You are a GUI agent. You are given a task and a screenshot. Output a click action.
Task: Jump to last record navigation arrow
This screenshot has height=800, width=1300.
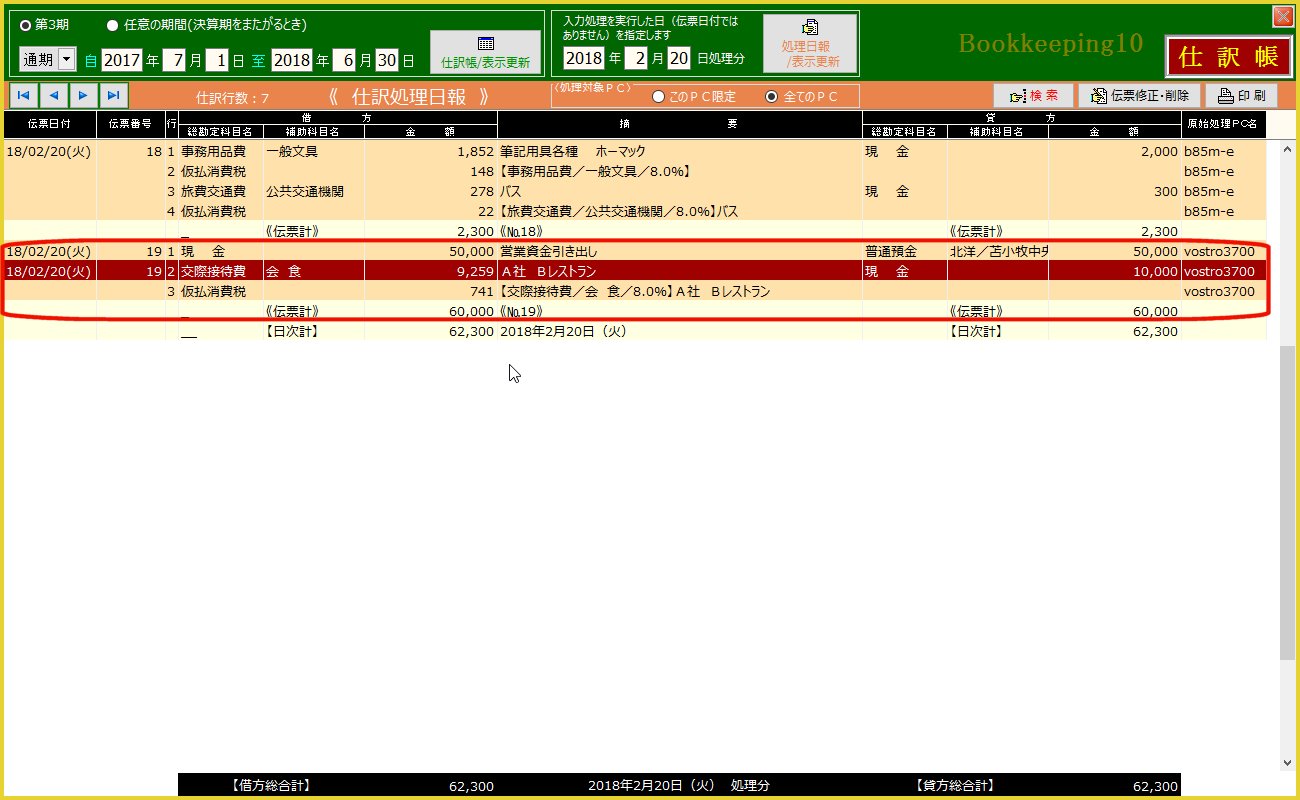pos(114,96)
